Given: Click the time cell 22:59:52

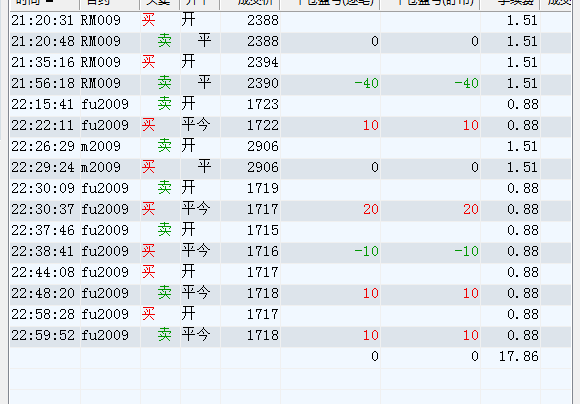Looking at the screenshot, I should [43, 336].
